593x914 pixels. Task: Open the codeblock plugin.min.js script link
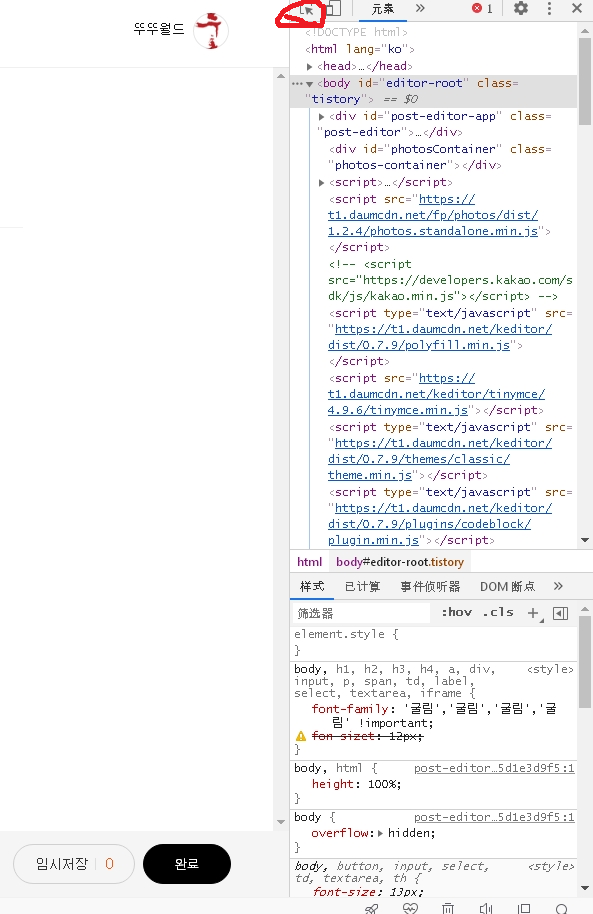point(440,524)
